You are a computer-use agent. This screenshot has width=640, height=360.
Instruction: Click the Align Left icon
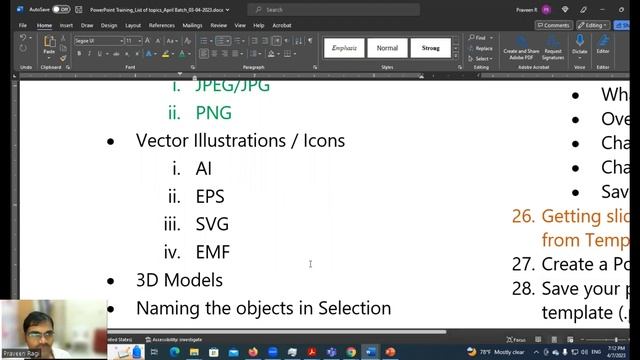204,54
